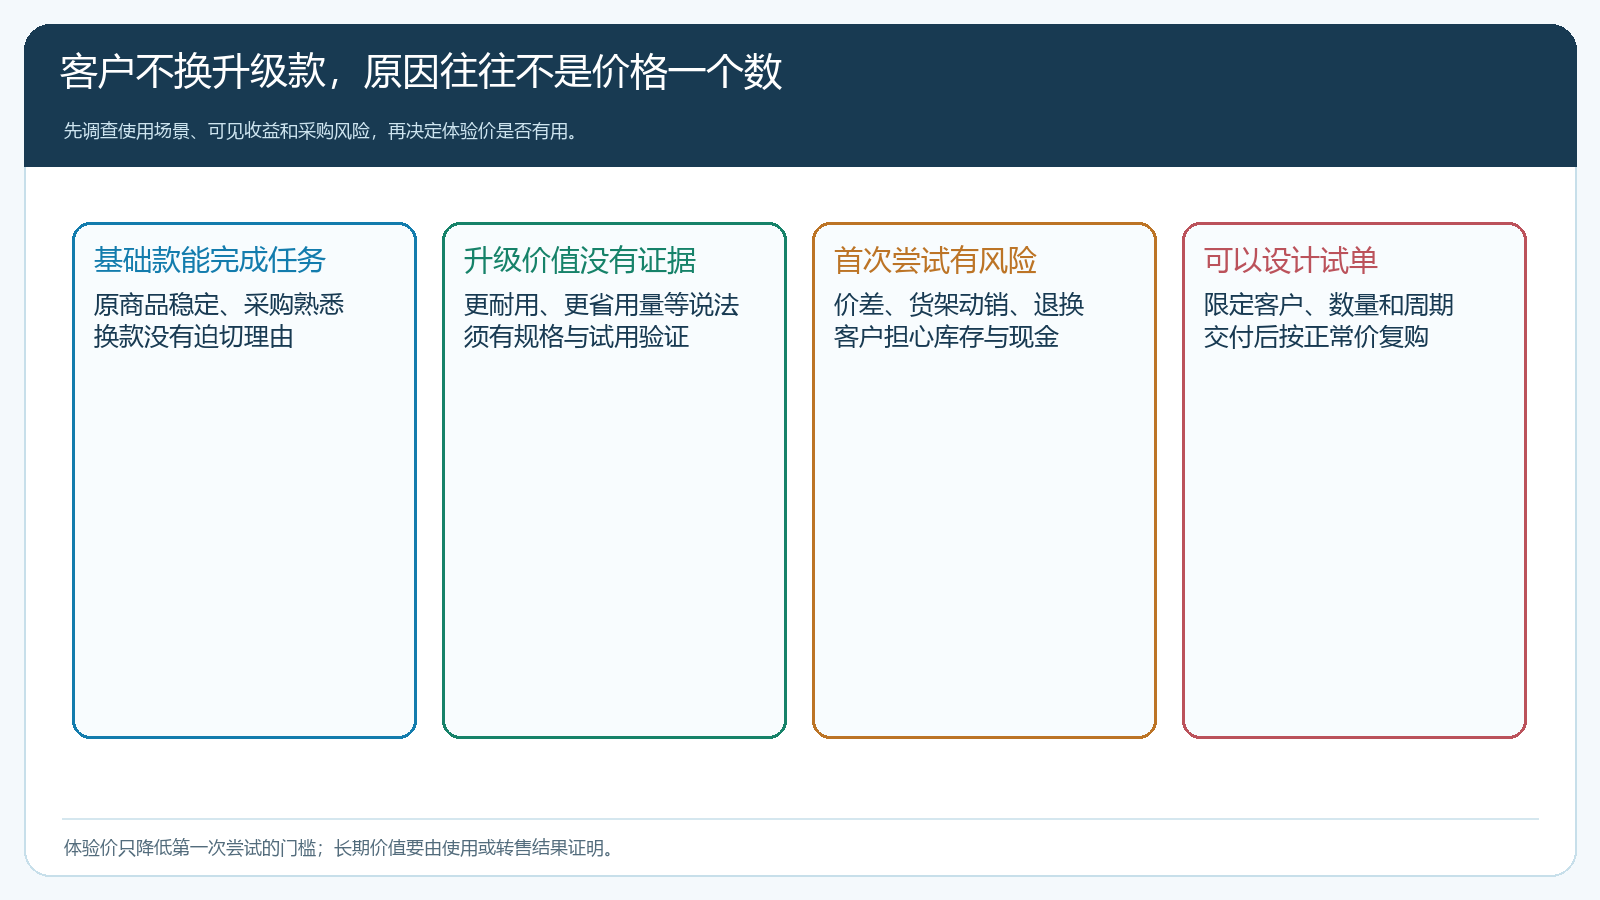1600x900 pixels.
Task: Click the card heading 首次尝试有风险
Action: point(935,260)
